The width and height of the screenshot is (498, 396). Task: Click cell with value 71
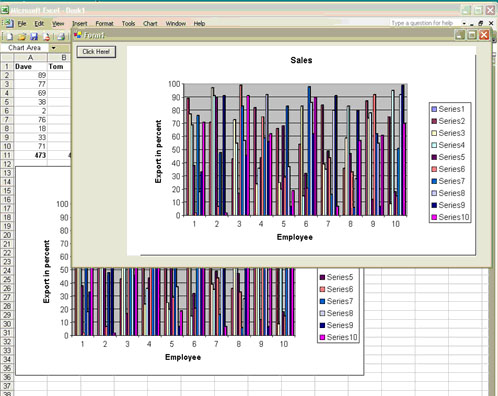click(x=30, y=146)
